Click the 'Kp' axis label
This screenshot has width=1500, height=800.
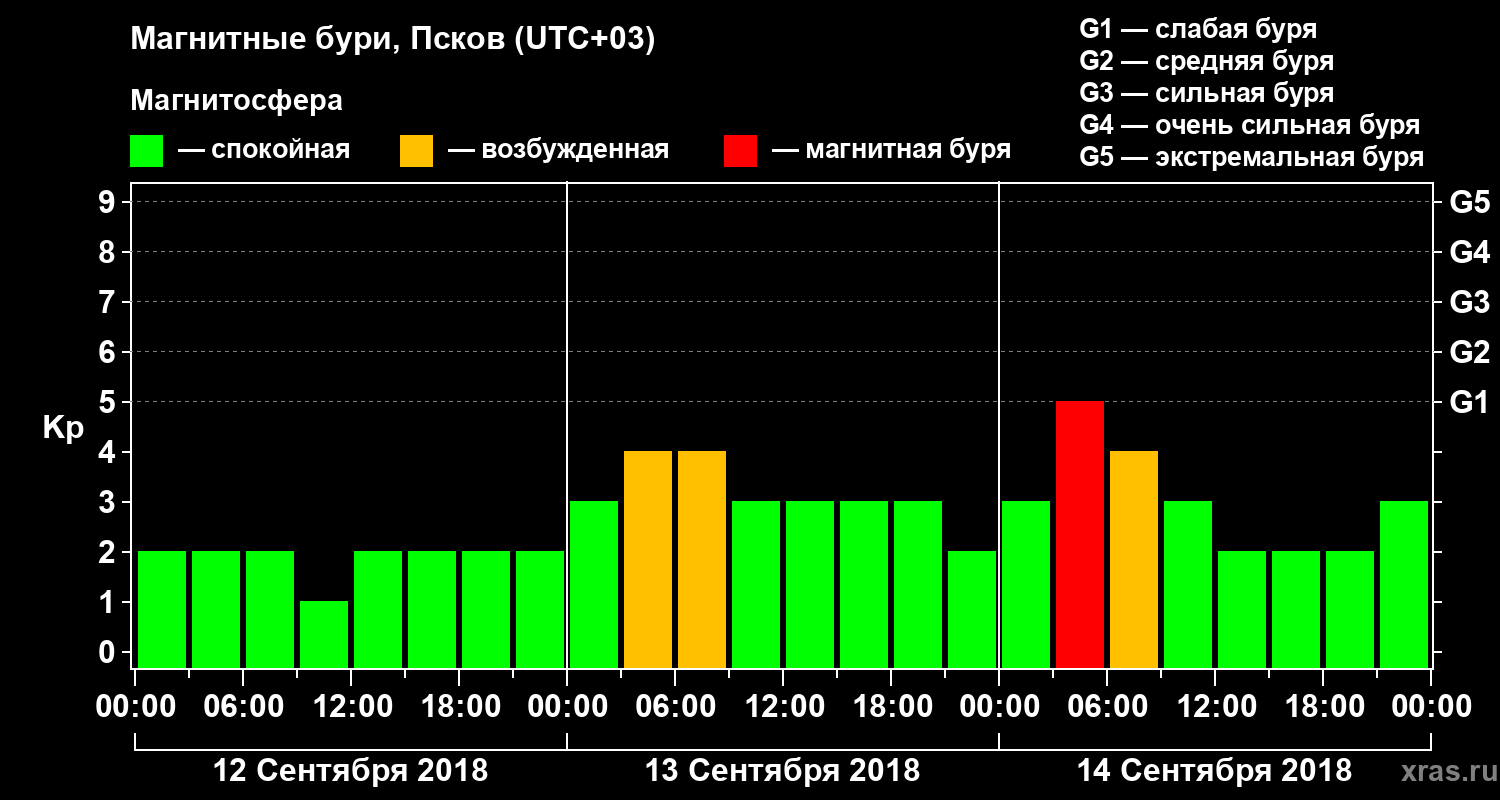click(63, 428)
